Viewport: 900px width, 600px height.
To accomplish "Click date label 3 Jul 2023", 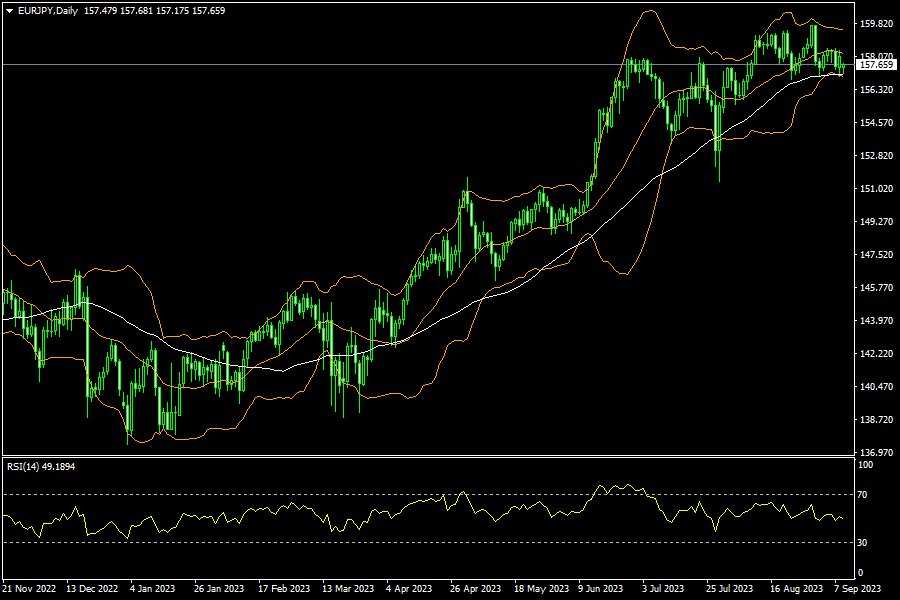I will [663, 589].
